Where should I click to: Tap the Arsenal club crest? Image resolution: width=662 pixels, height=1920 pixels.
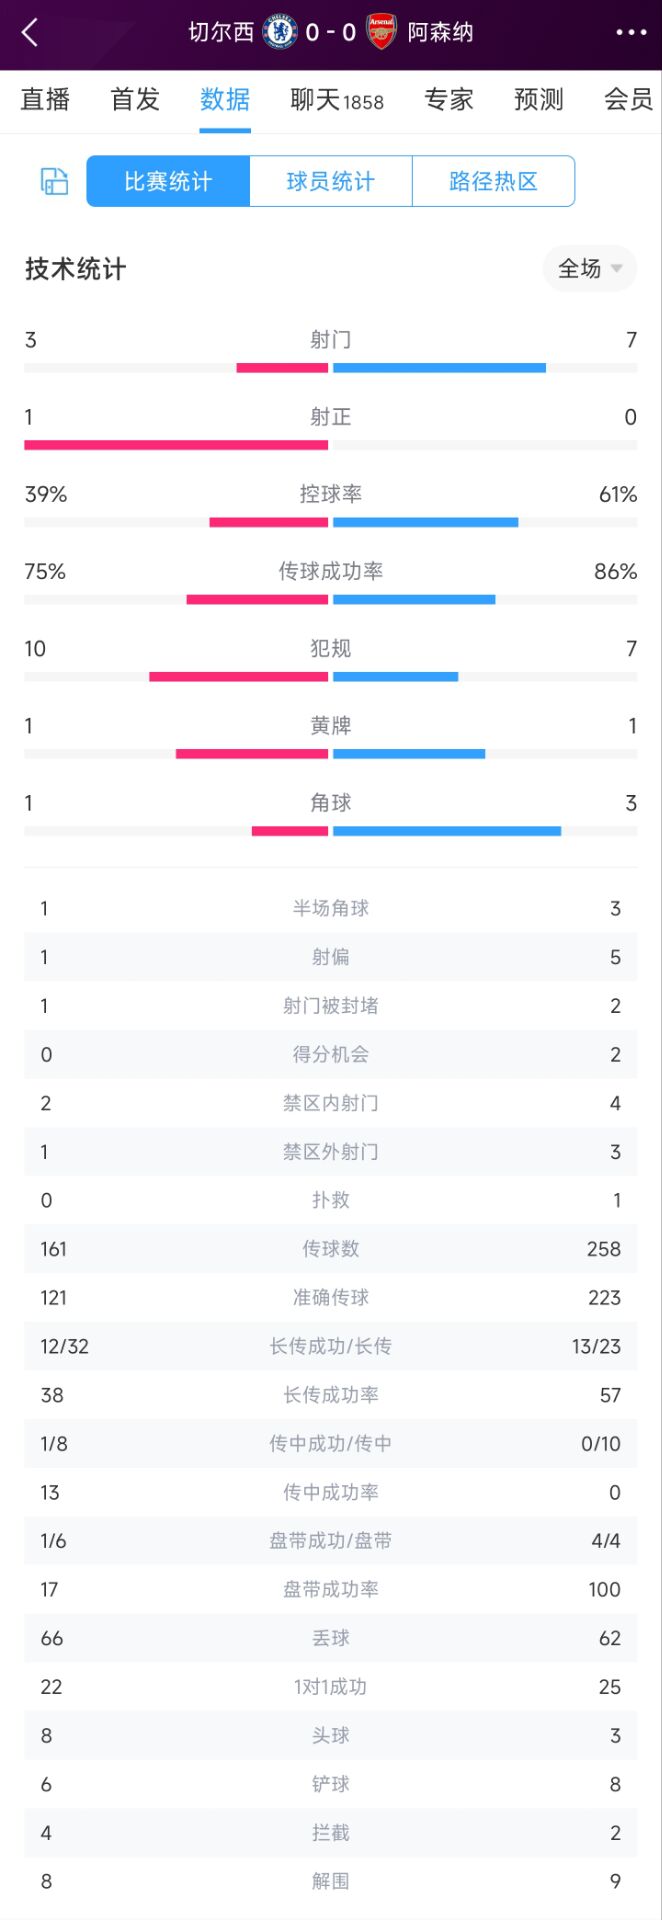coord(381,32)
